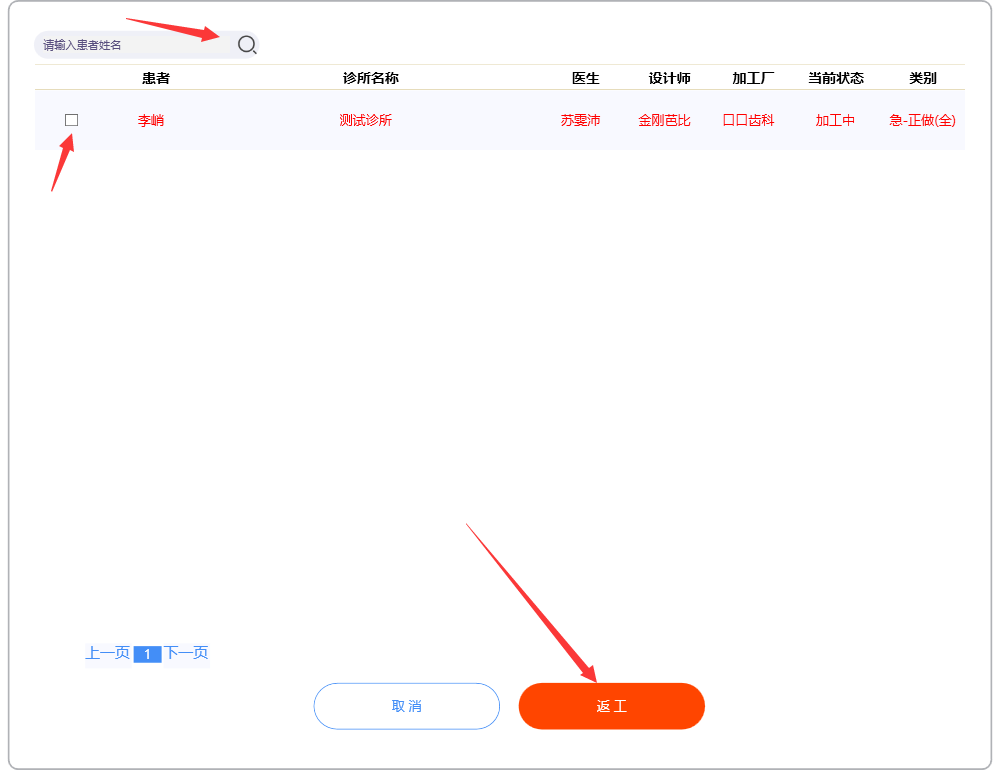Click patient name 李峭 in the row
This screenshot has height=770, width=1000.
pos(151,120)
